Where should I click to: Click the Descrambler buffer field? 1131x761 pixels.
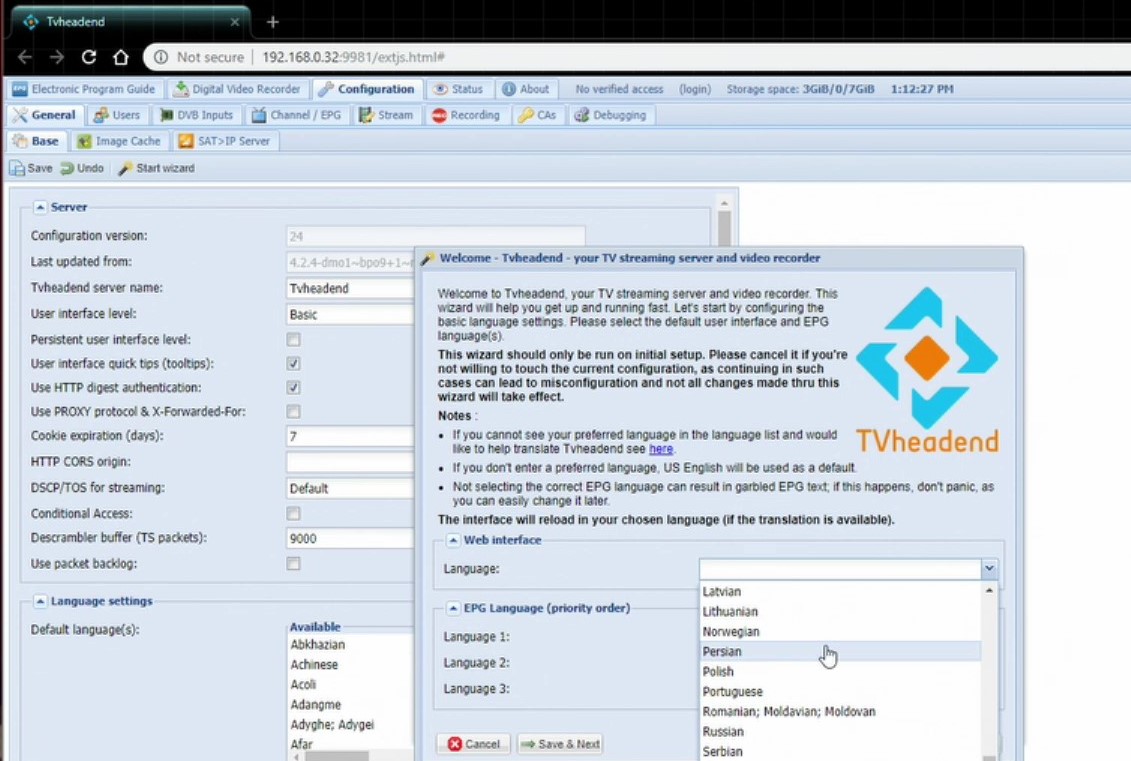coord(351,539)
